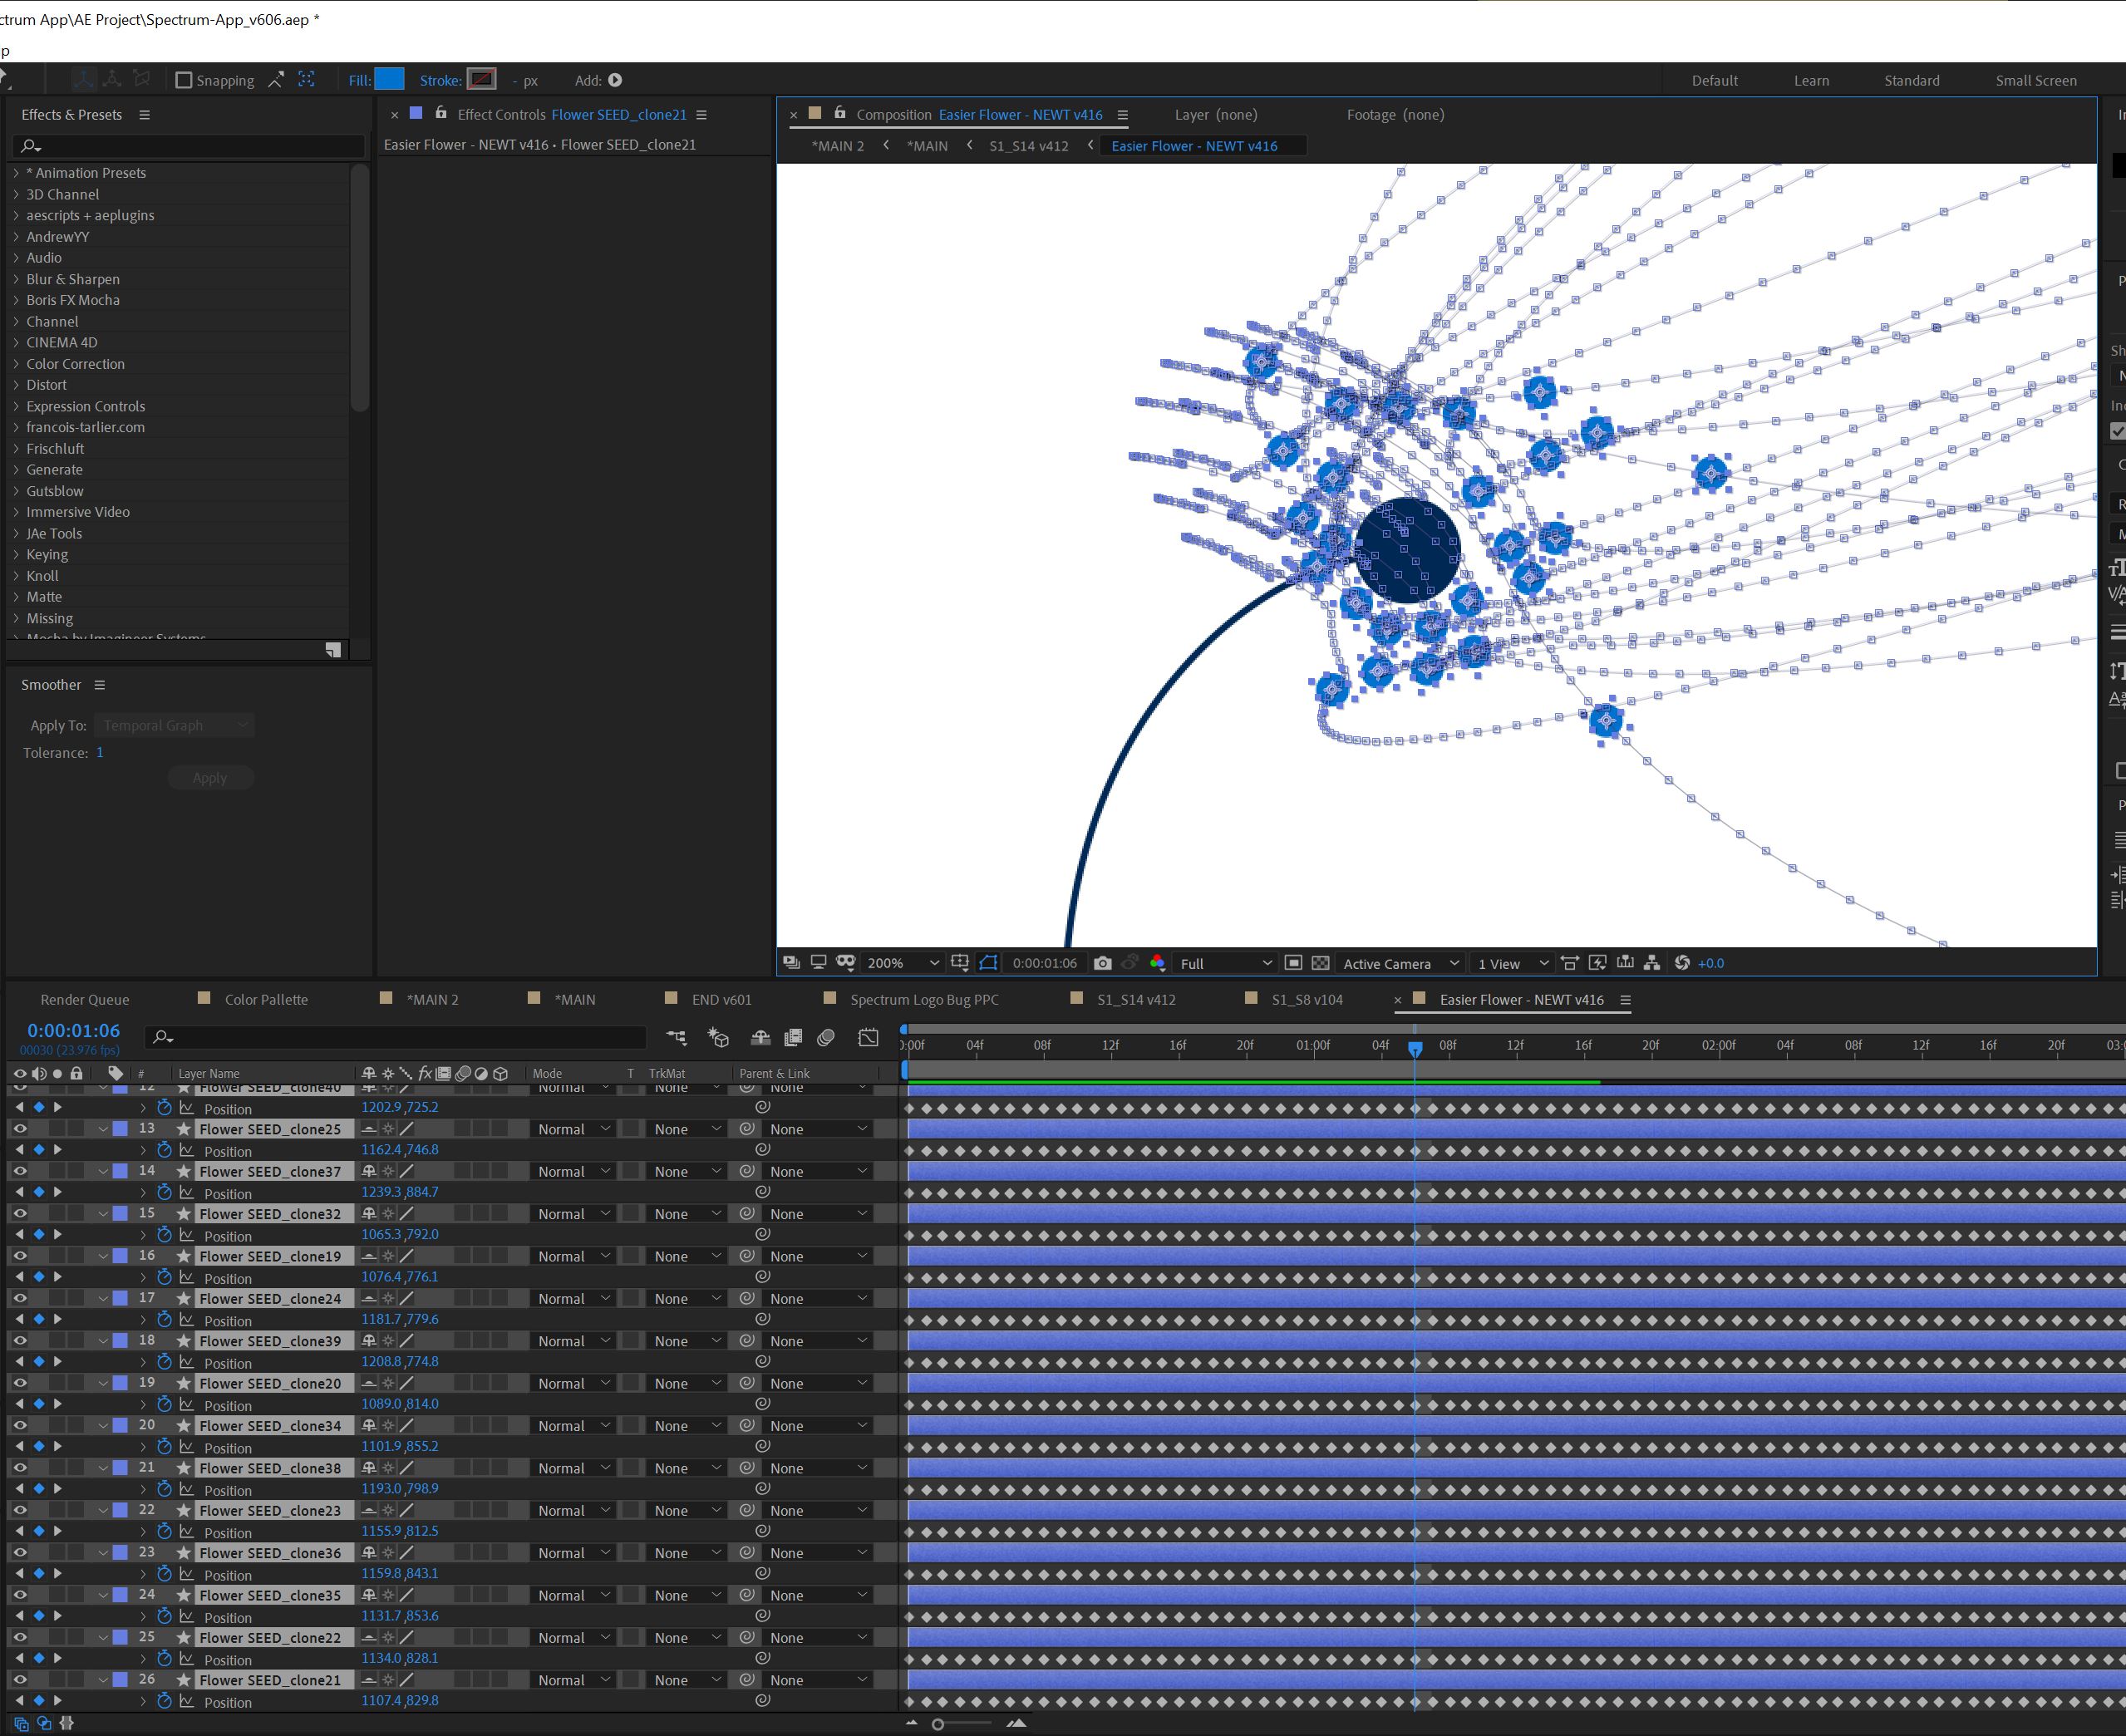
Task: Switch to the S1_S14 v412 timeline tab
Action: pos(1135,999)
